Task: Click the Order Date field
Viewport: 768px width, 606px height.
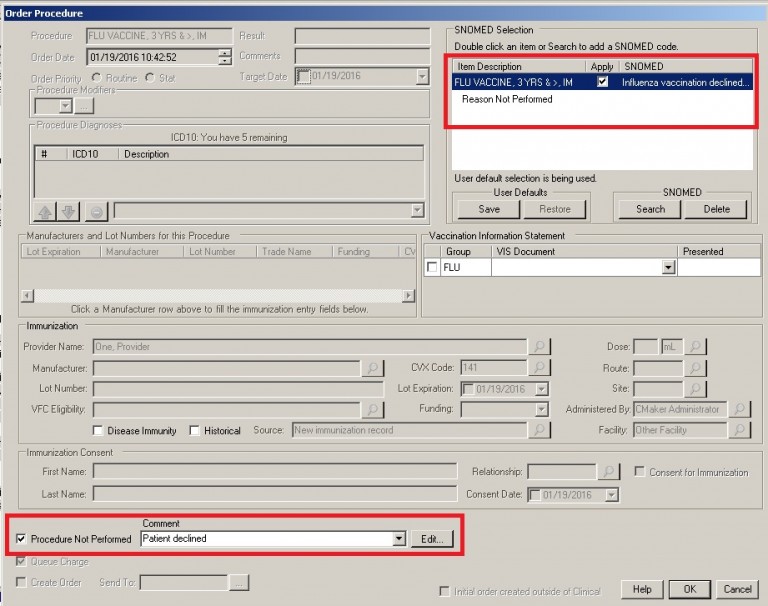Action: point(150,57)
